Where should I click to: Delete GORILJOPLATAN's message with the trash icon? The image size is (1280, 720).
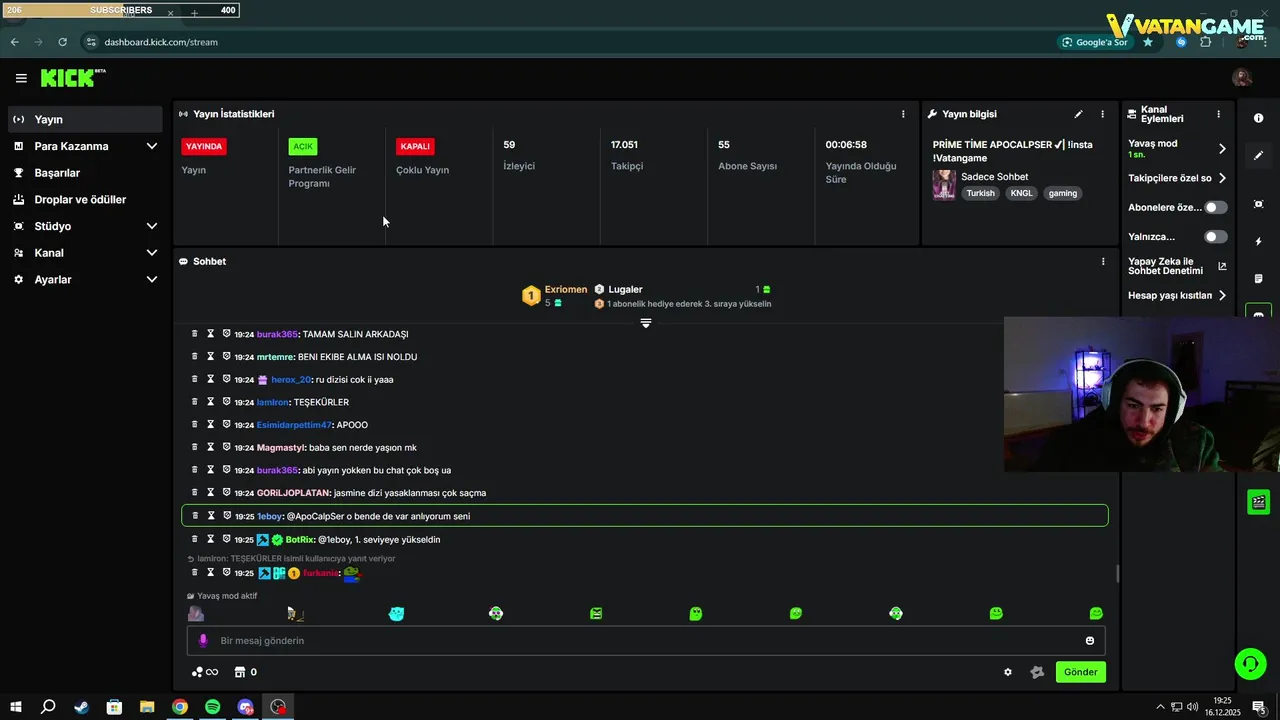195,492
